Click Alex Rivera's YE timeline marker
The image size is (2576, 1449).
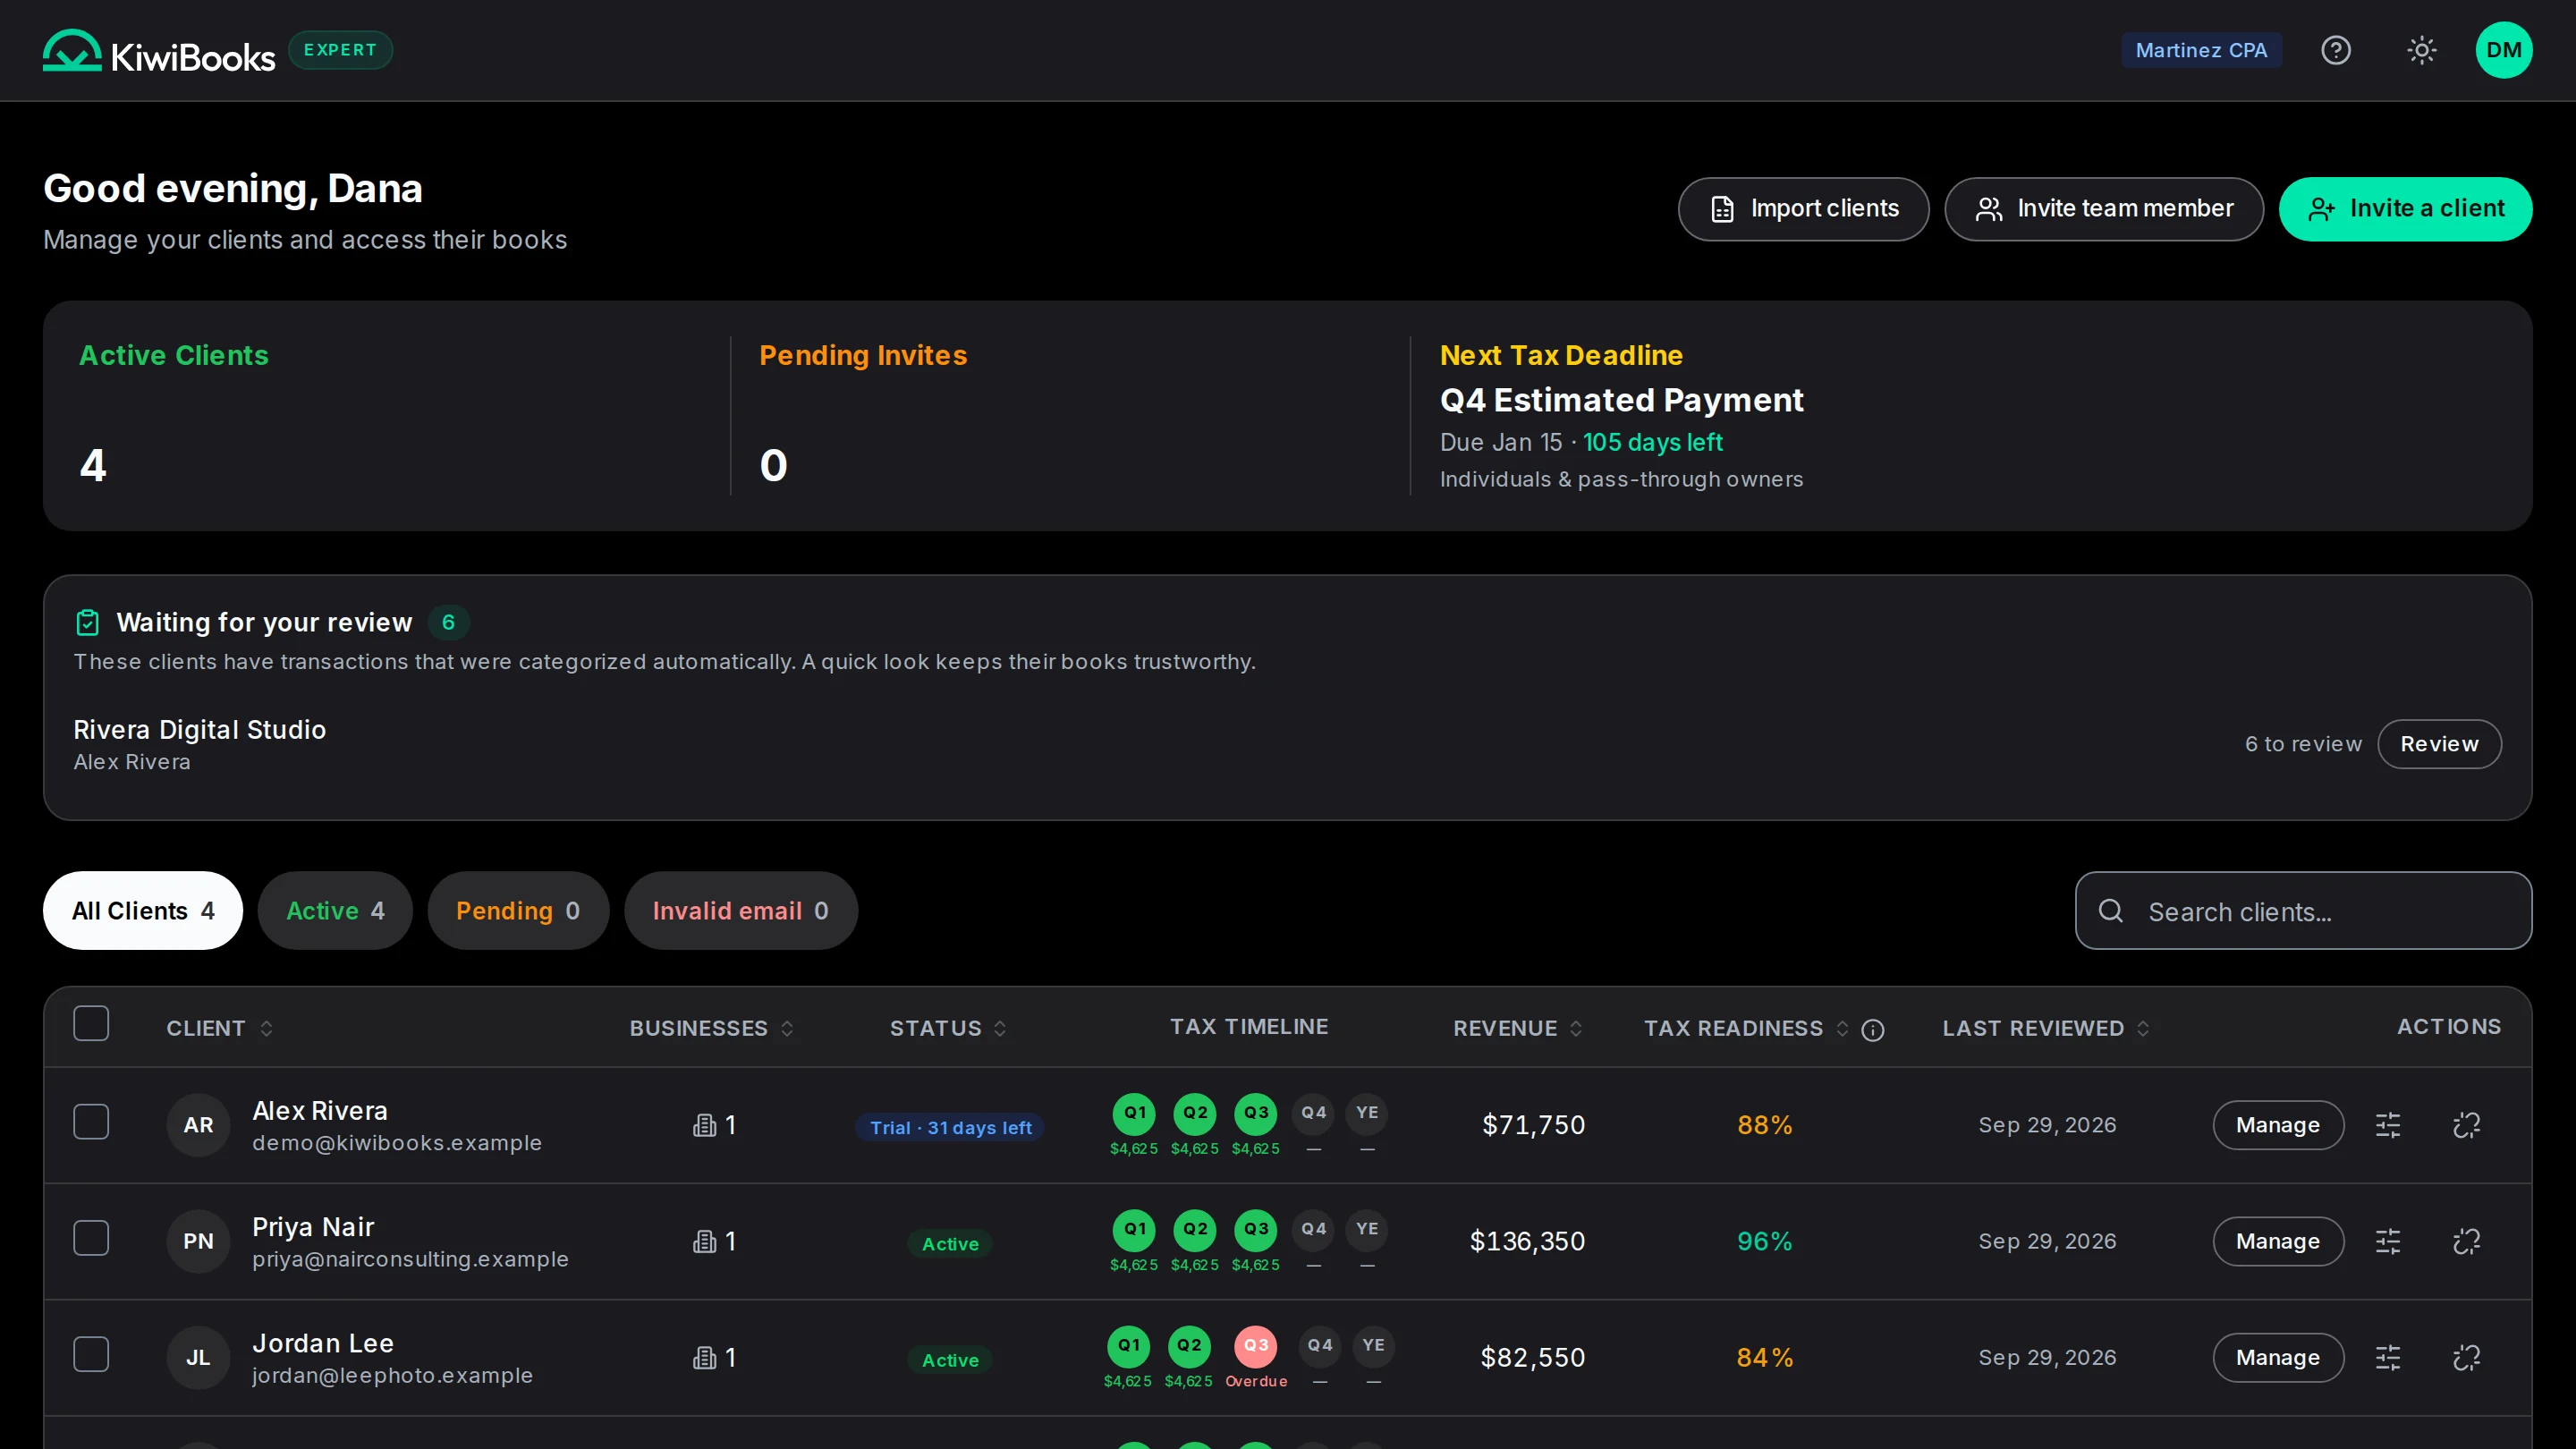pos(1367,1113)
